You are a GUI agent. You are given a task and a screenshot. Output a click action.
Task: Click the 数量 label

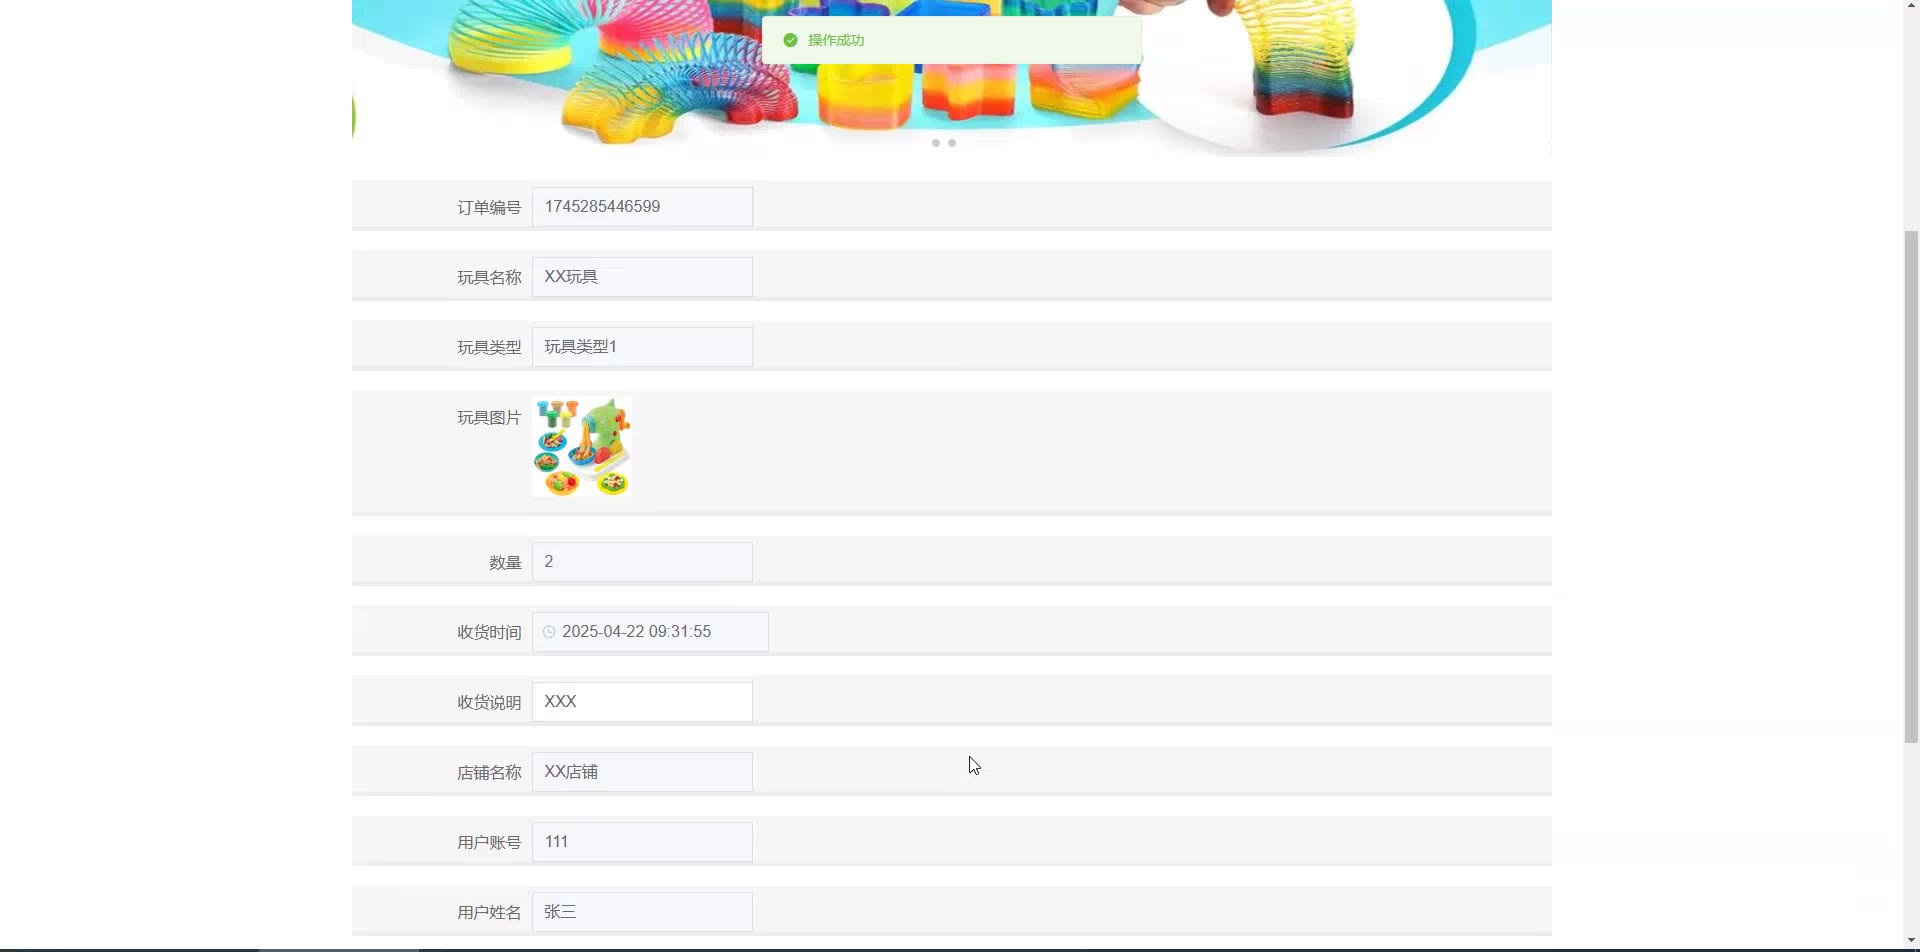[505, 563]
